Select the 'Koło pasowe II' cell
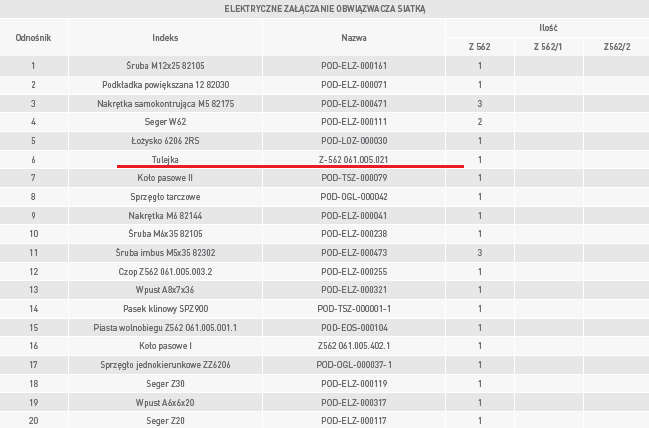The image size is (649, 428). tap(165, 178)
